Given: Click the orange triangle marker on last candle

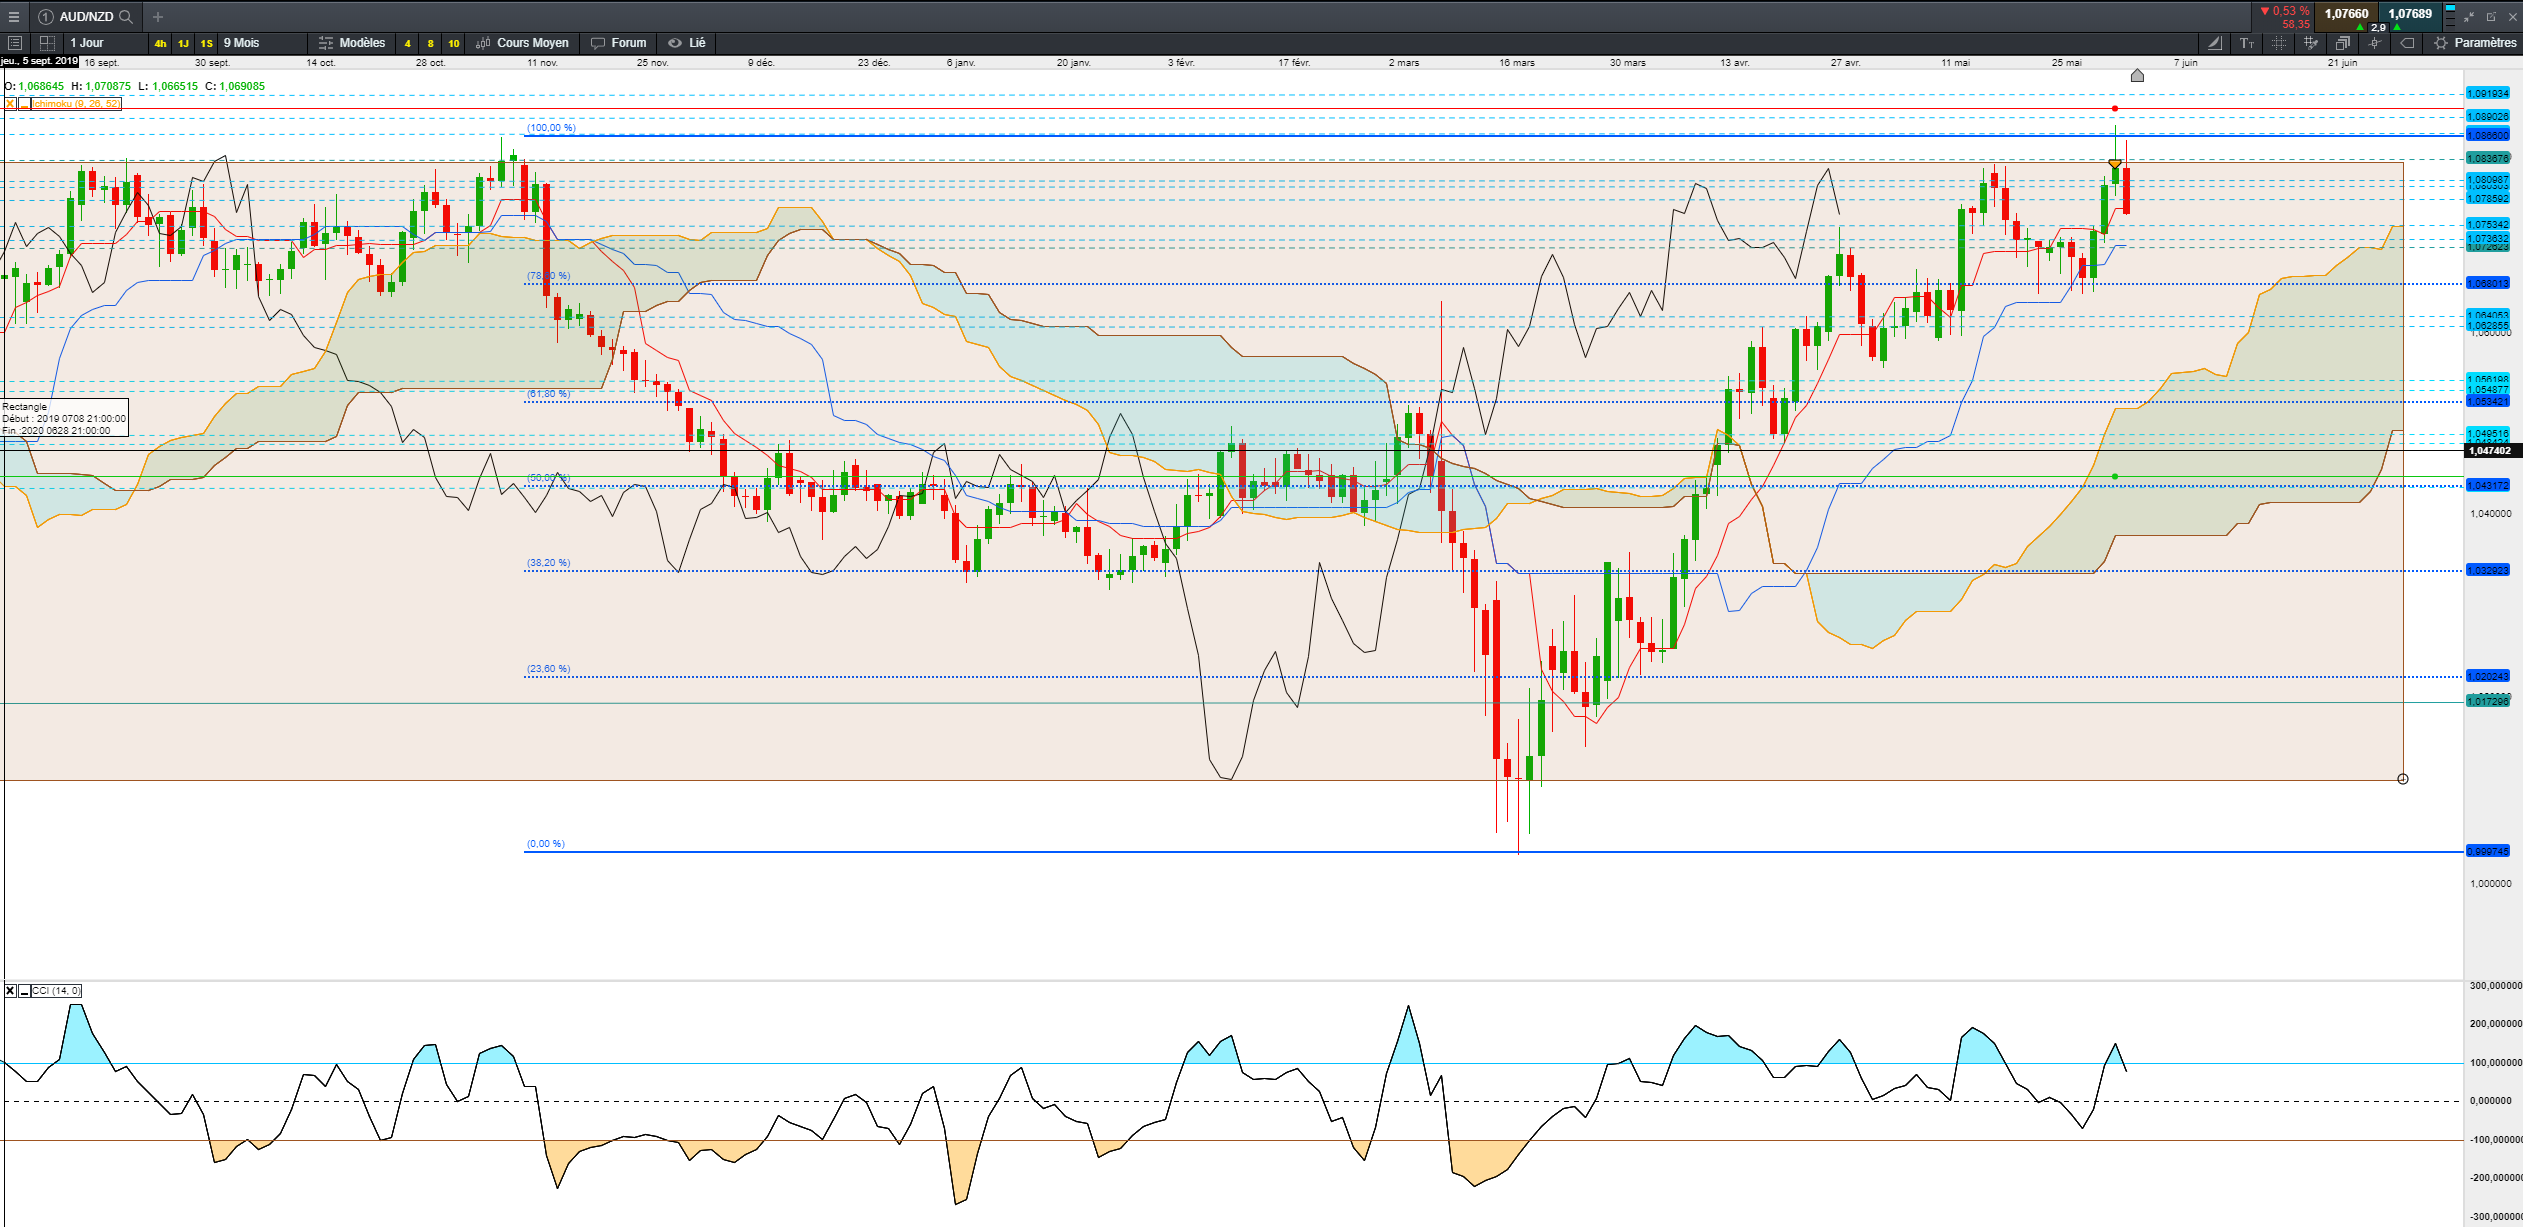Looking at the screenshot, I should (x=2115, y=163).
